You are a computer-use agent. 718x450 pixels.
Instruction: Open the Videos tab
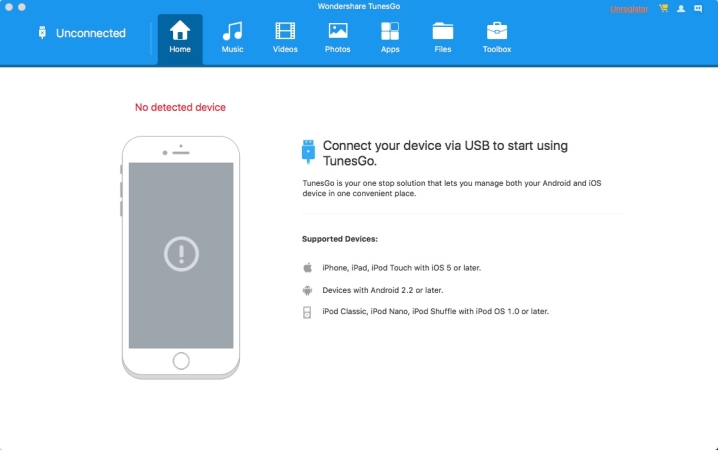coord(285,39)
